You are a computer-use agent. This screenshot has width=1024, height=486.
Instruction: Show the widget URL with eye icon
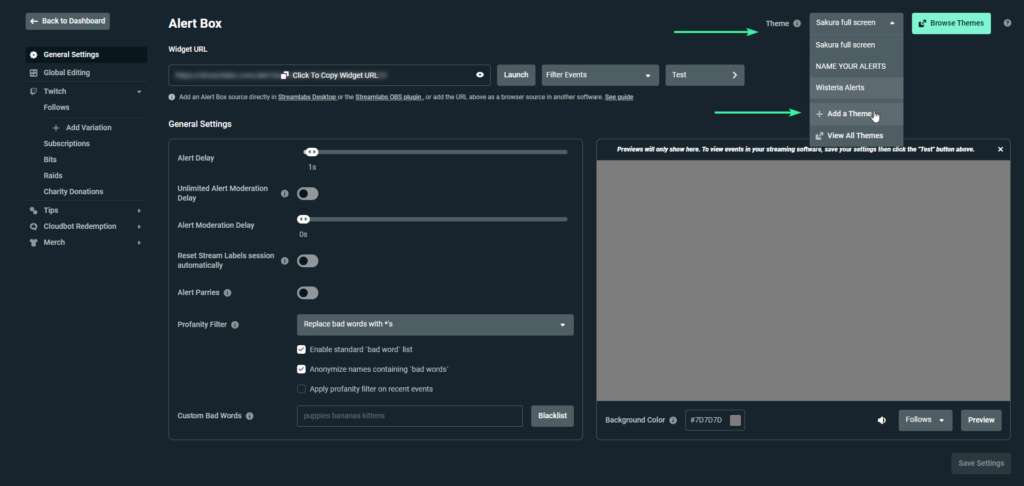click(480, 75)
